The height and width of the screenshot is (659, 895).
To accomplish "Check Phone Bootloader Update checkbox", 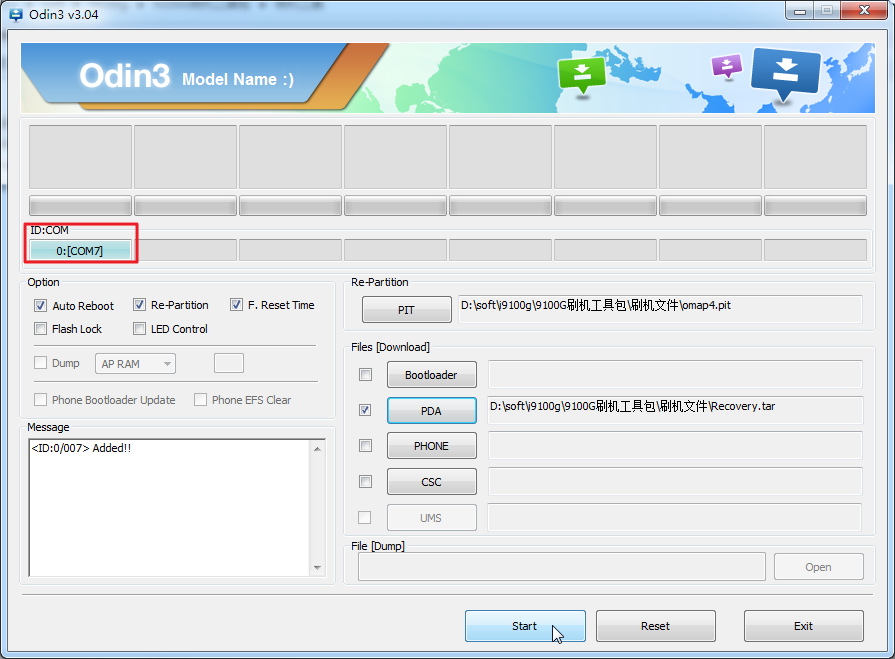I will pos(41,399).
